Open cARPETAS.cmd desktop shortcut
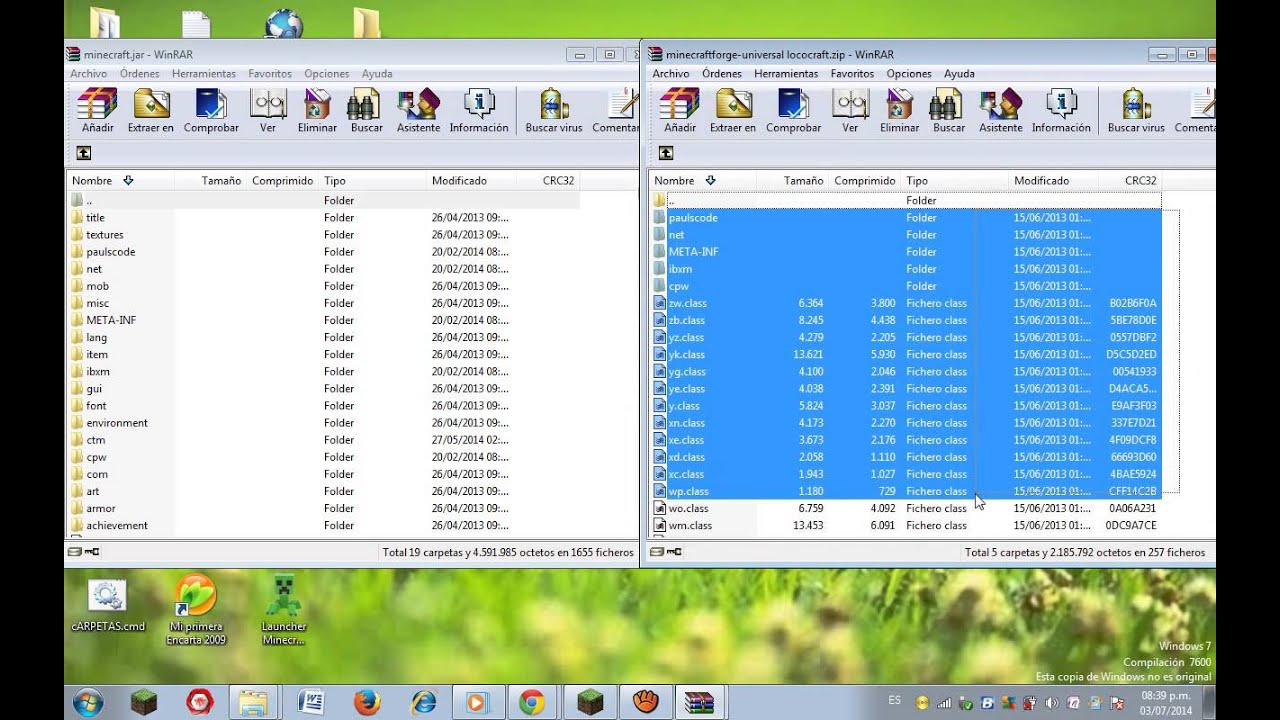 coord(107,606)
